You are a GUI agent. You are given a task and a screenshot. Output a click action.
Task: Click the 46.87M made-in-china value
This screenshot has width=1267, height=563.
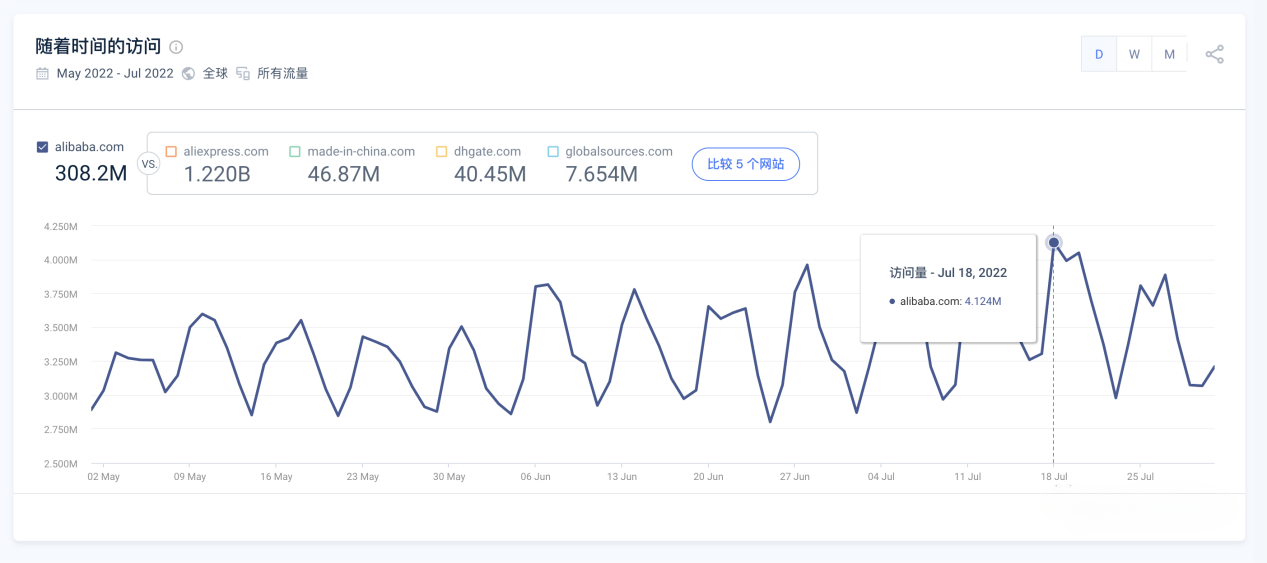pos(344,174)
